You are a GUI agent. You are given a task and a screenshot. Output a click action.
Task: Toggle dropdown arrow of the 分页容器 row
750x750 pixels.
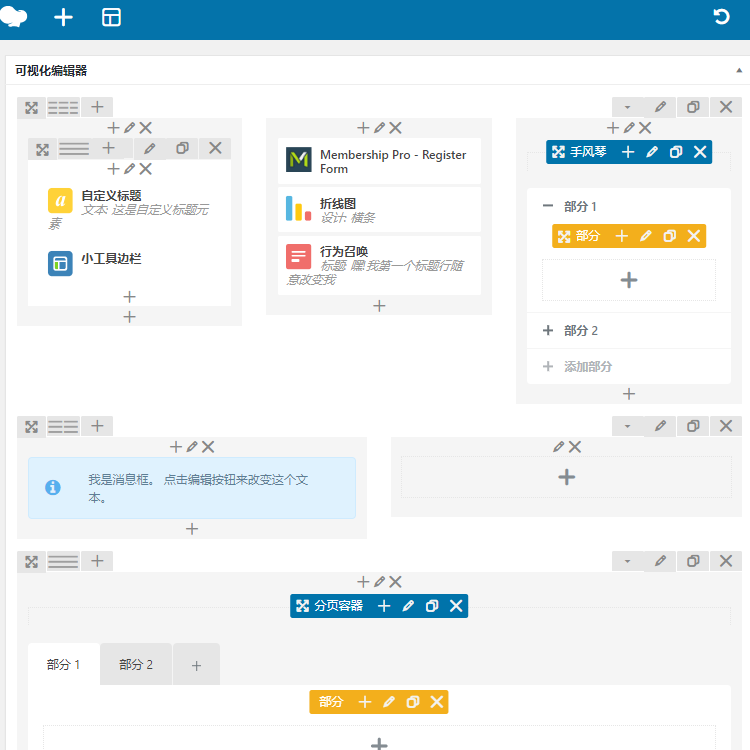tap(628, 561)
